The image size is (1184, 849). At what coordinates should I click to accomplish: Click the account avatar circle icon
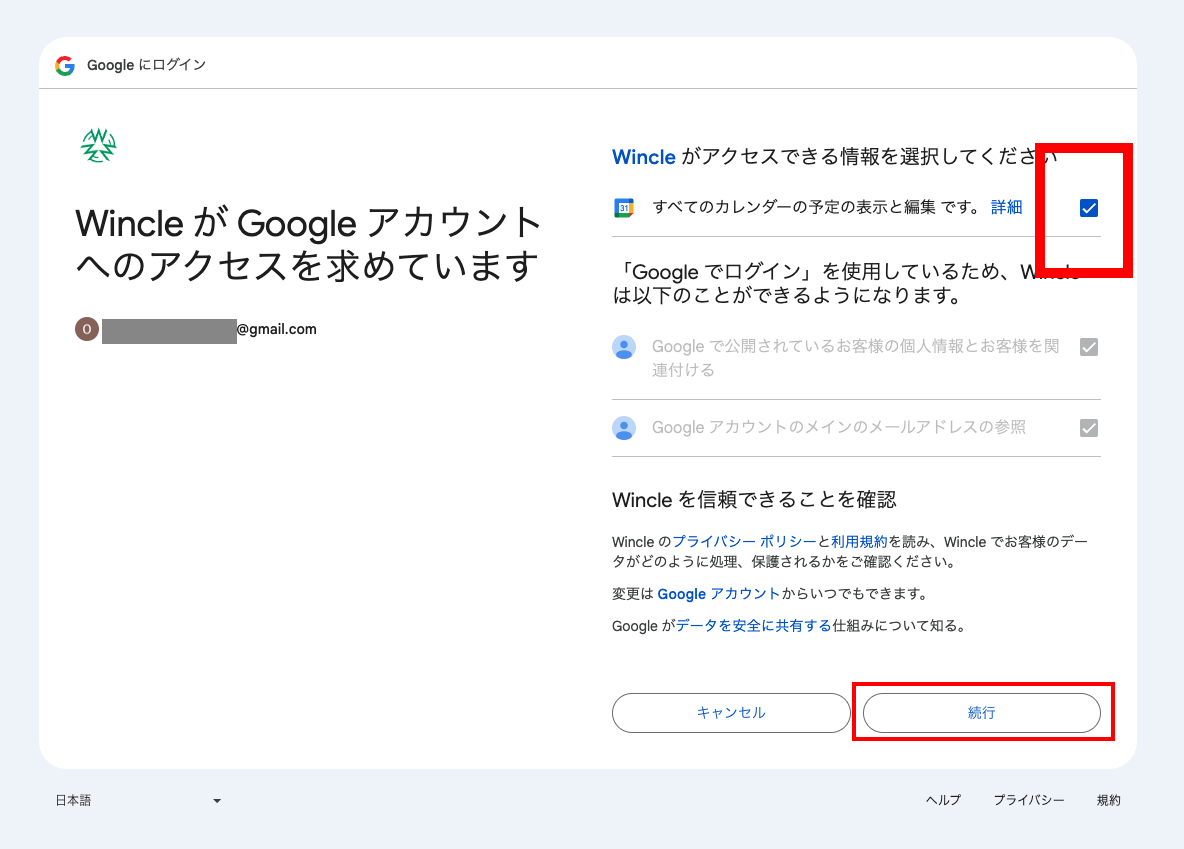(x=86, y=329)
